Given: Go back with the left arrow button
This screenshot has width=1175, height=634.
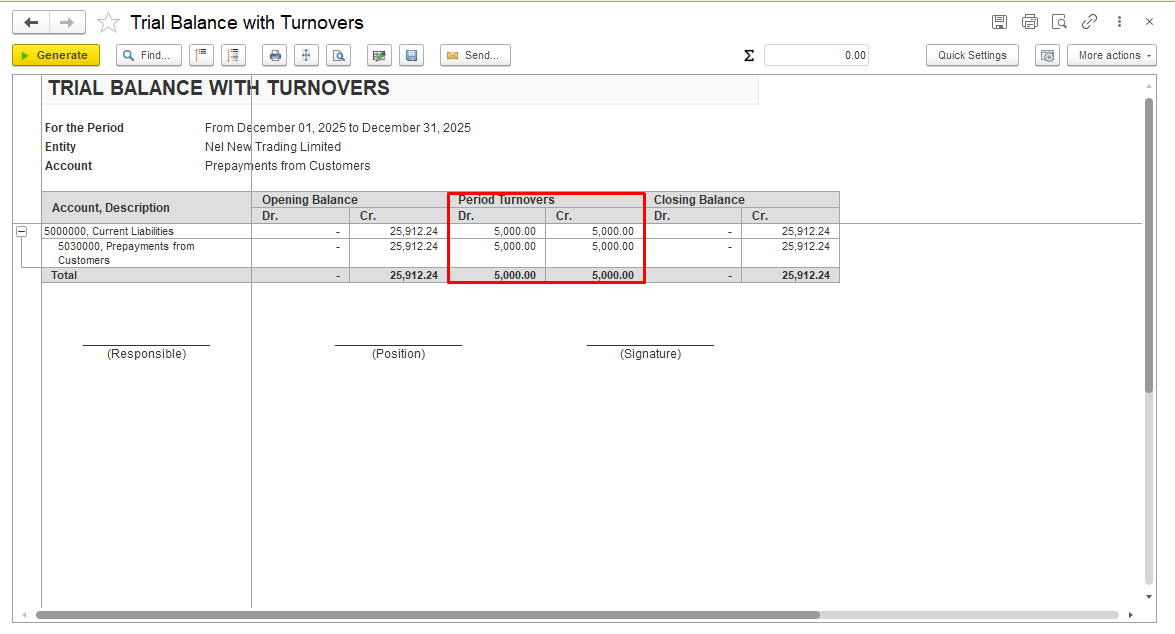Looking at the screenshot, I should (x=31, y=22).
